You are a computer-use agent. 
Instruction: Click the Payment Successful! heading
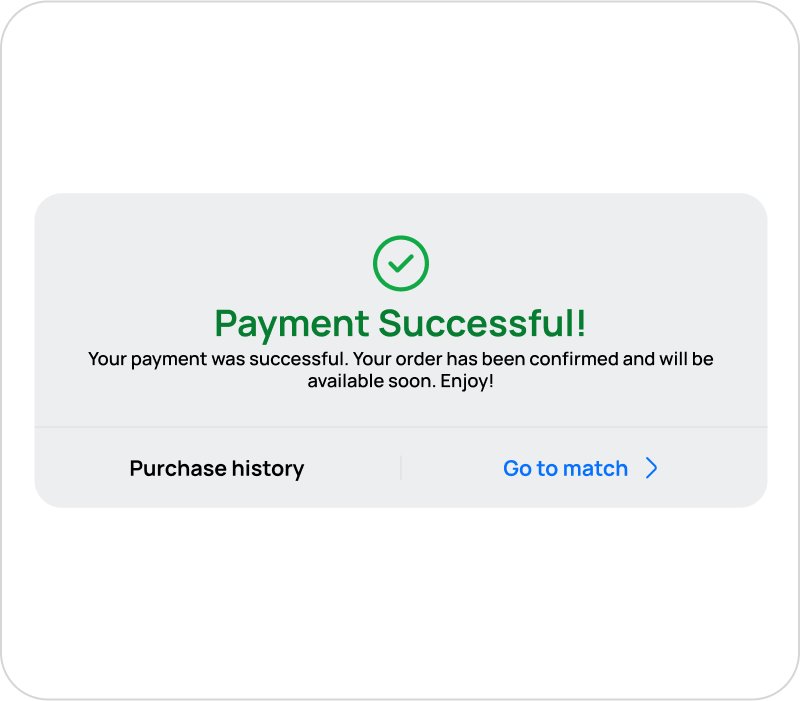[x=400, y=323]
